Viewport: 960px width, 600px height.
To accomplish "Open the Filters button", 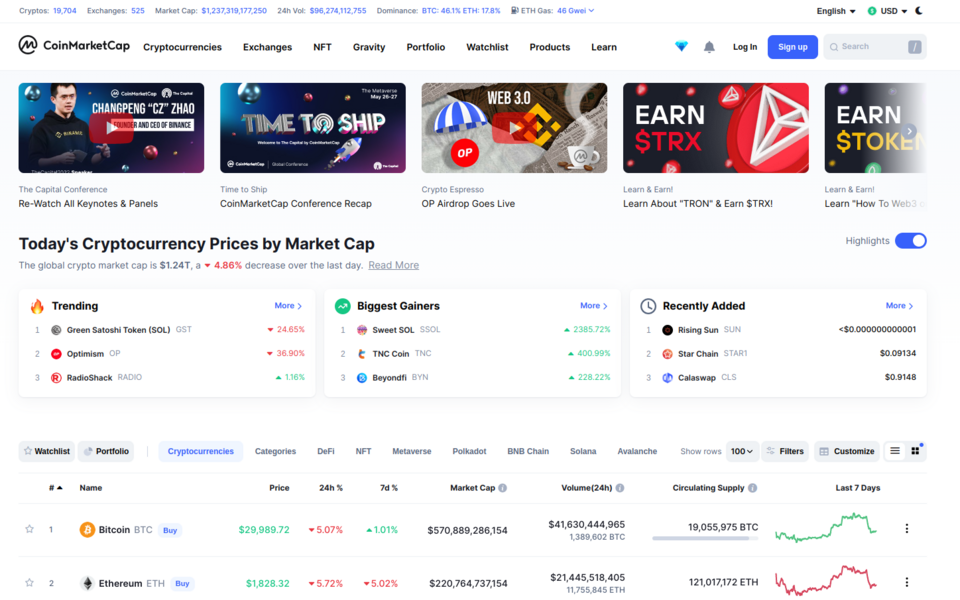I will 785,451.
